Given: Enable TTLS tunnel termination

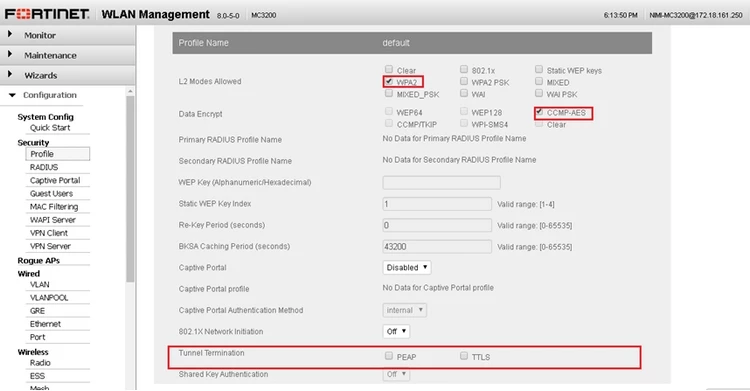Looking at the screenshot, I should 464,356.
